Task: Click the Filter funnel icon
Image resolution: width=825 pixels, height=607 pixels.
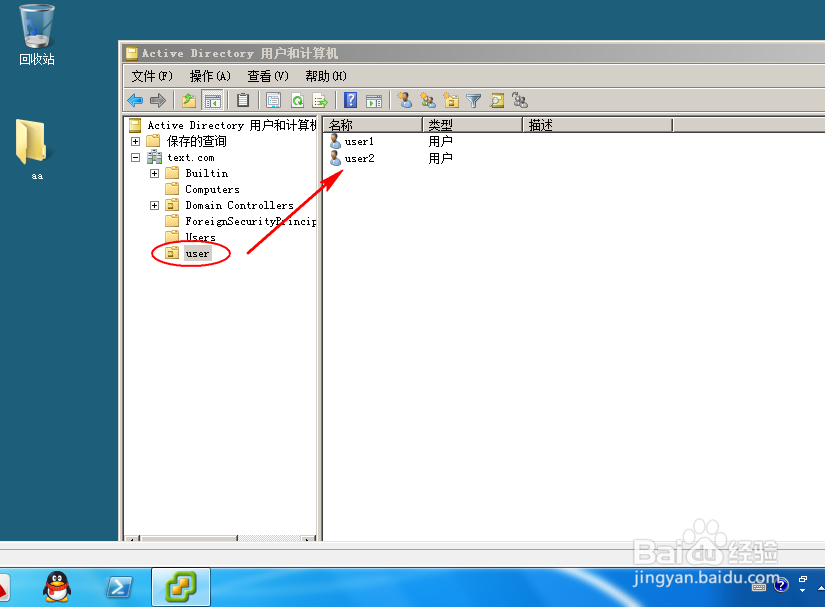Action: (474, 100)
